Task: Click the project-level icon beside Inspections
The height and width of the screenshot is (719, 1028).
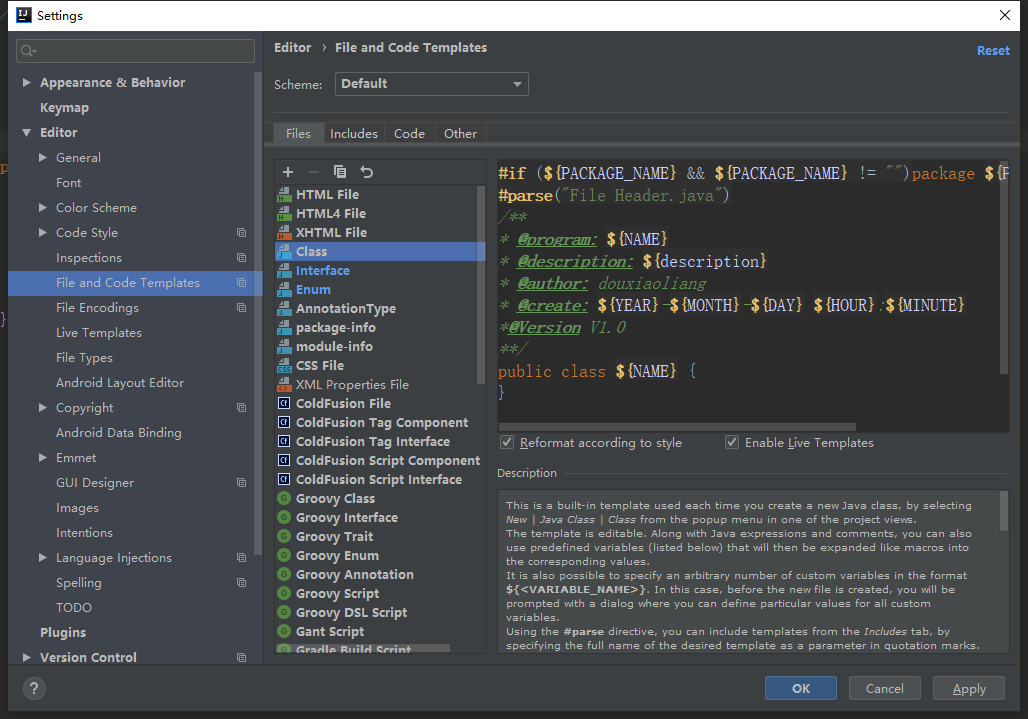Action: pos(241,258)
